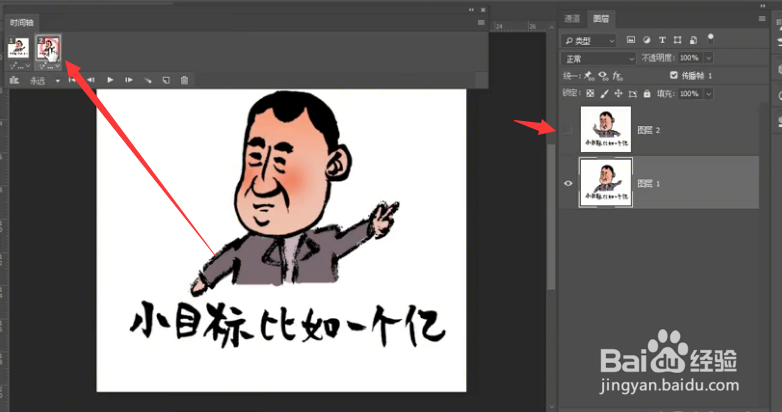The width and height of the screenshot is (782, 412).
Task: Filter for pixel layers icon
Action: click(x=631, y=40)
